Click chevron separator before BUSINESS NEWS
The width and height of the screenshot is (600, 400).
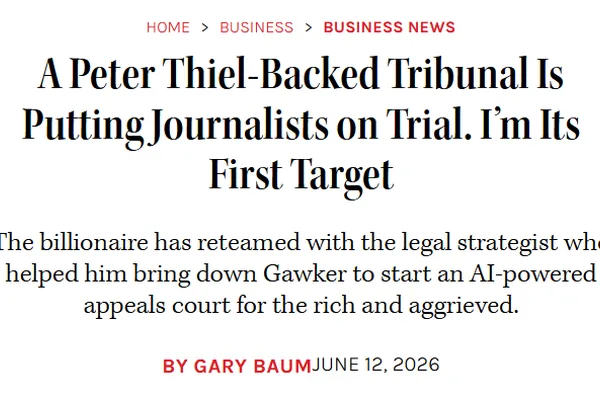308,28
